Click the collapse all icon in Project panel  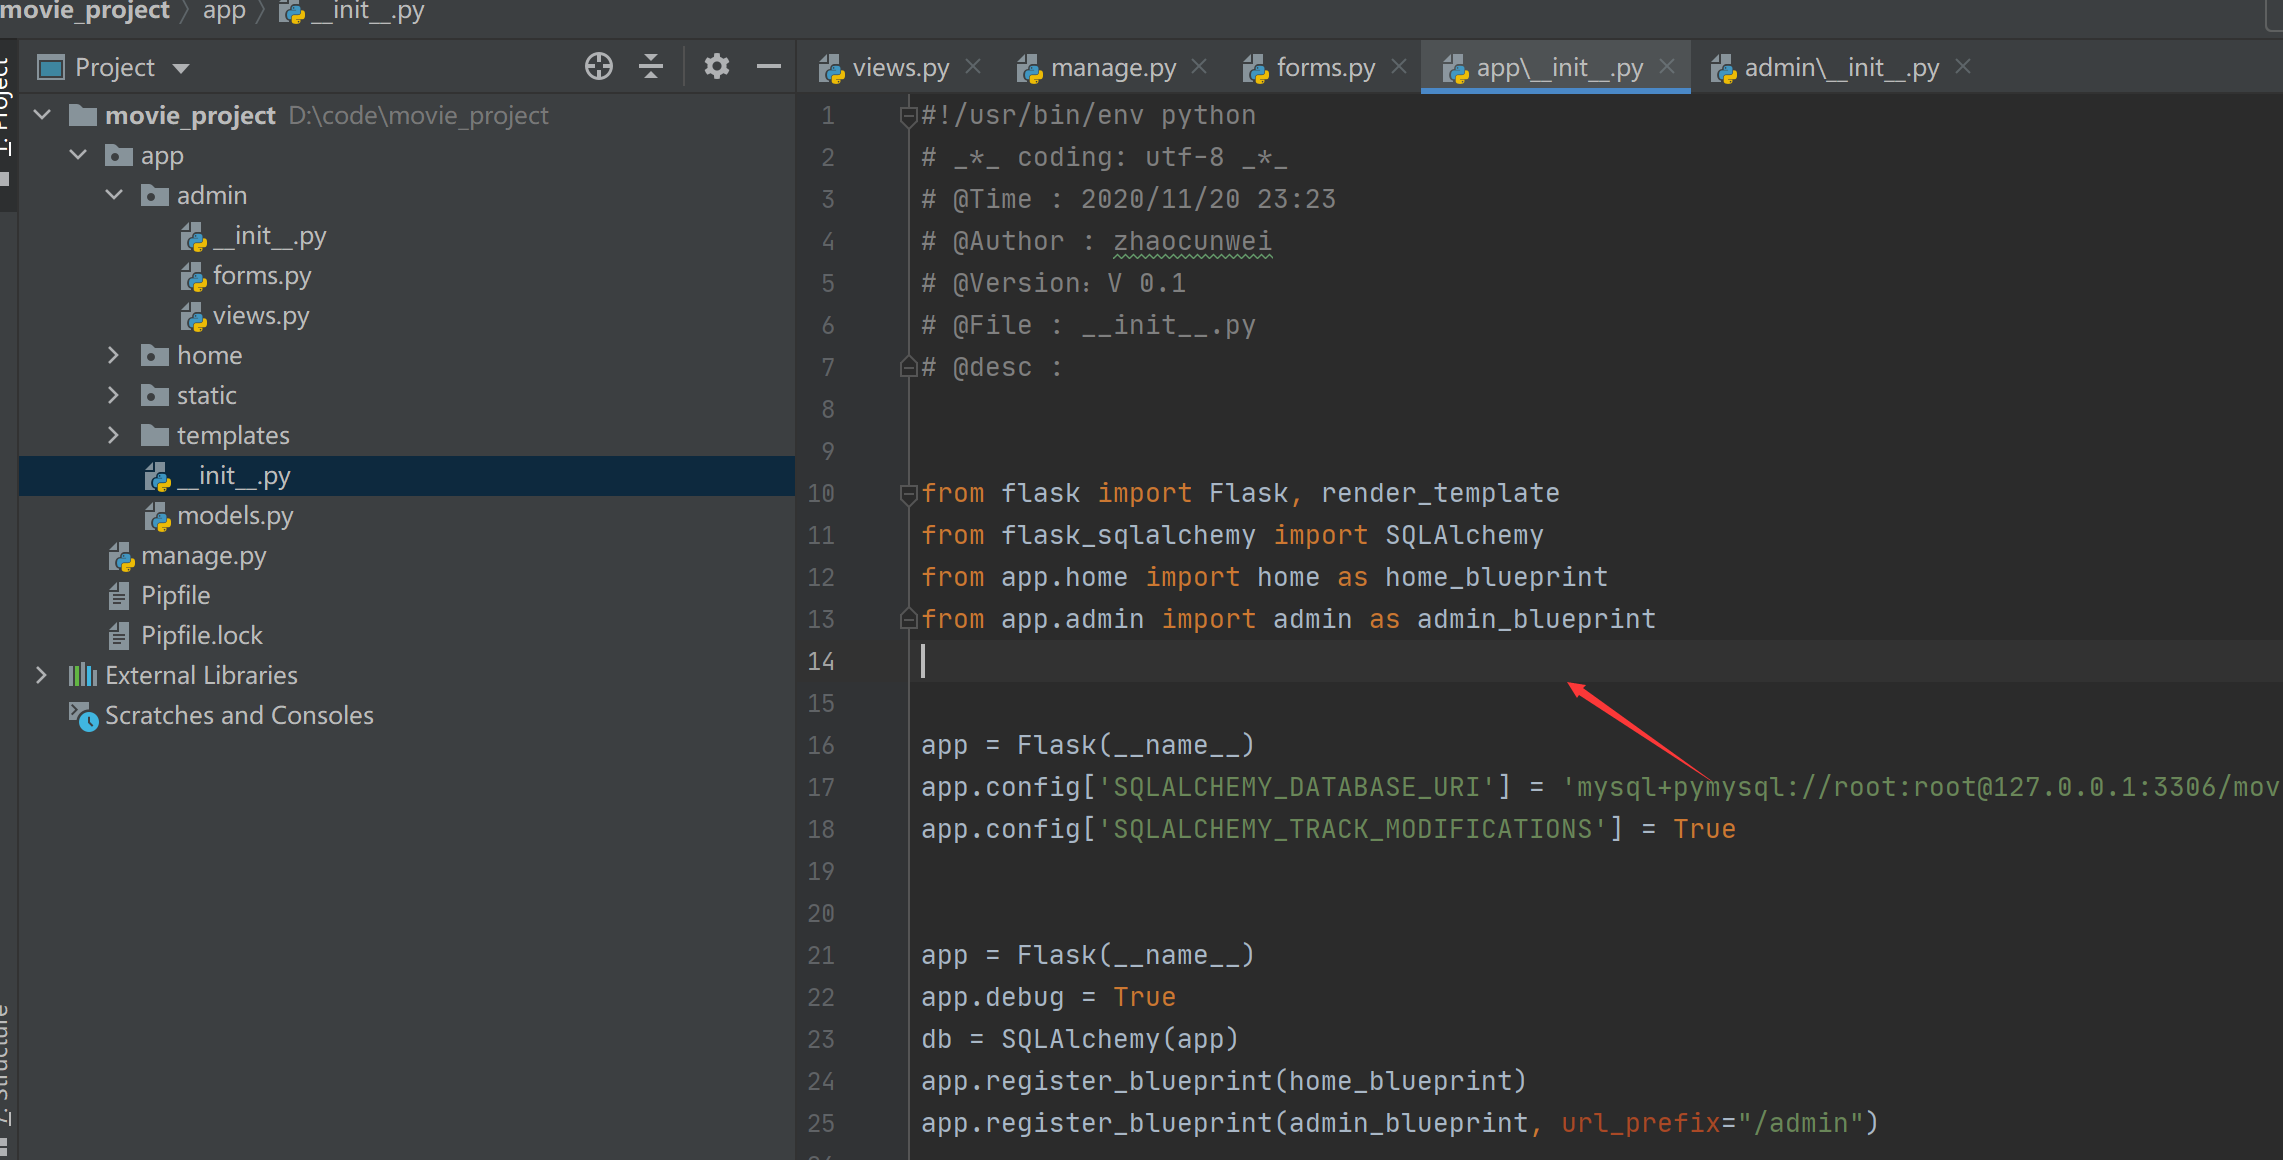(x=651, y=67)
